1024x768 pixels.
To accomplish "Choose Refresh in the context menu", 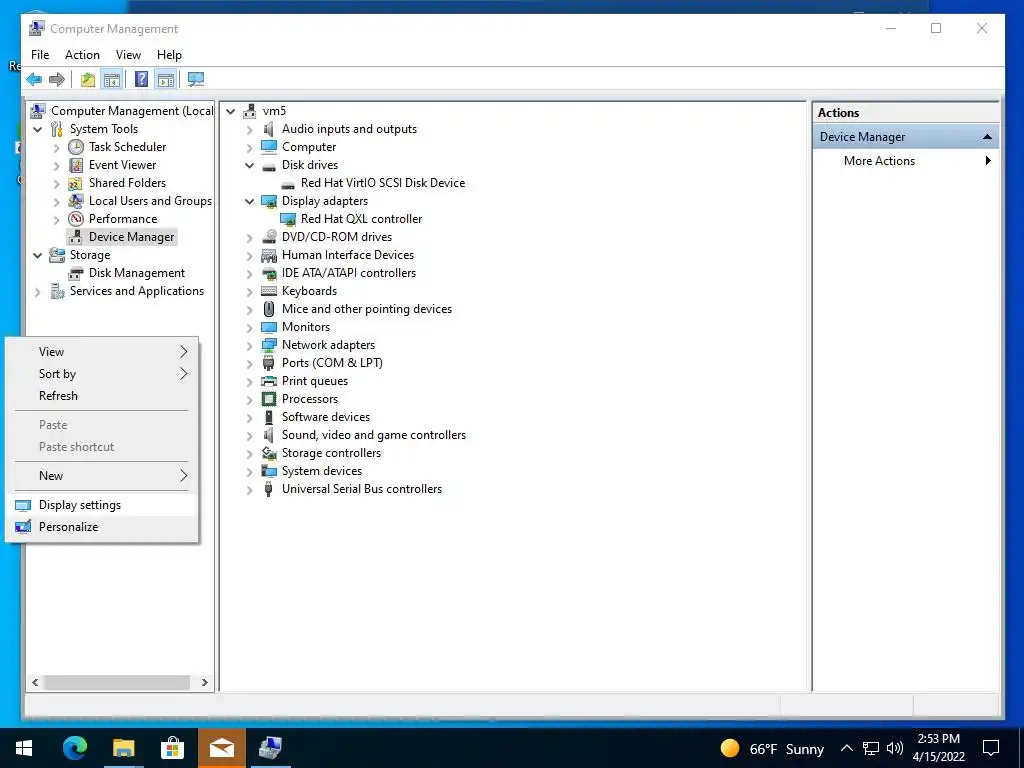I will (x=102, y=396).
